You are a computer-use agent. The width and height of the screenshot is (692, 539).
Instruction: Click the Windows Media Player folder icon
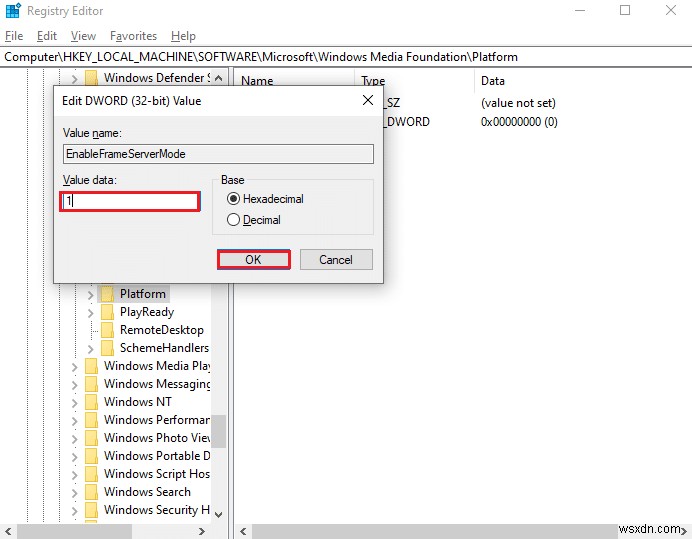tap(91, 366)
